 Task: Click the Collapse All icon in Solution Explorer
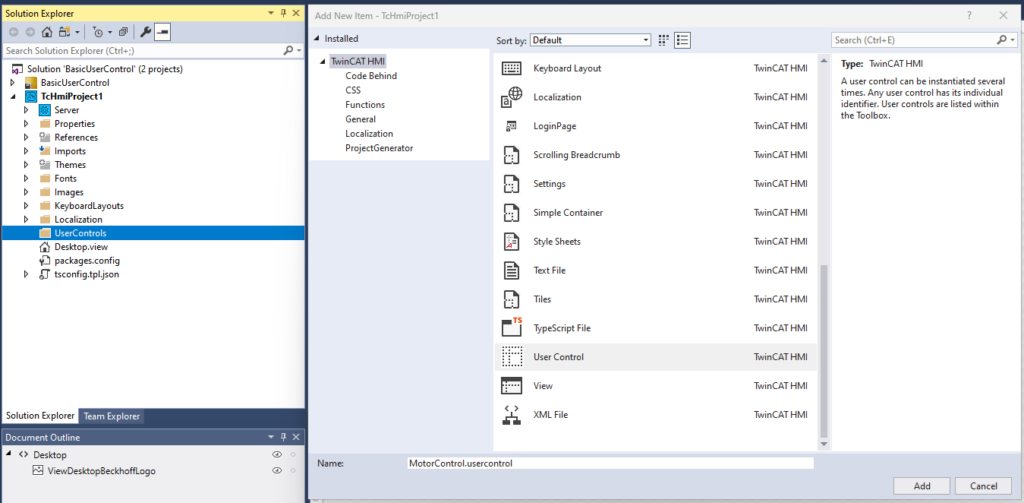click(123, 31)
